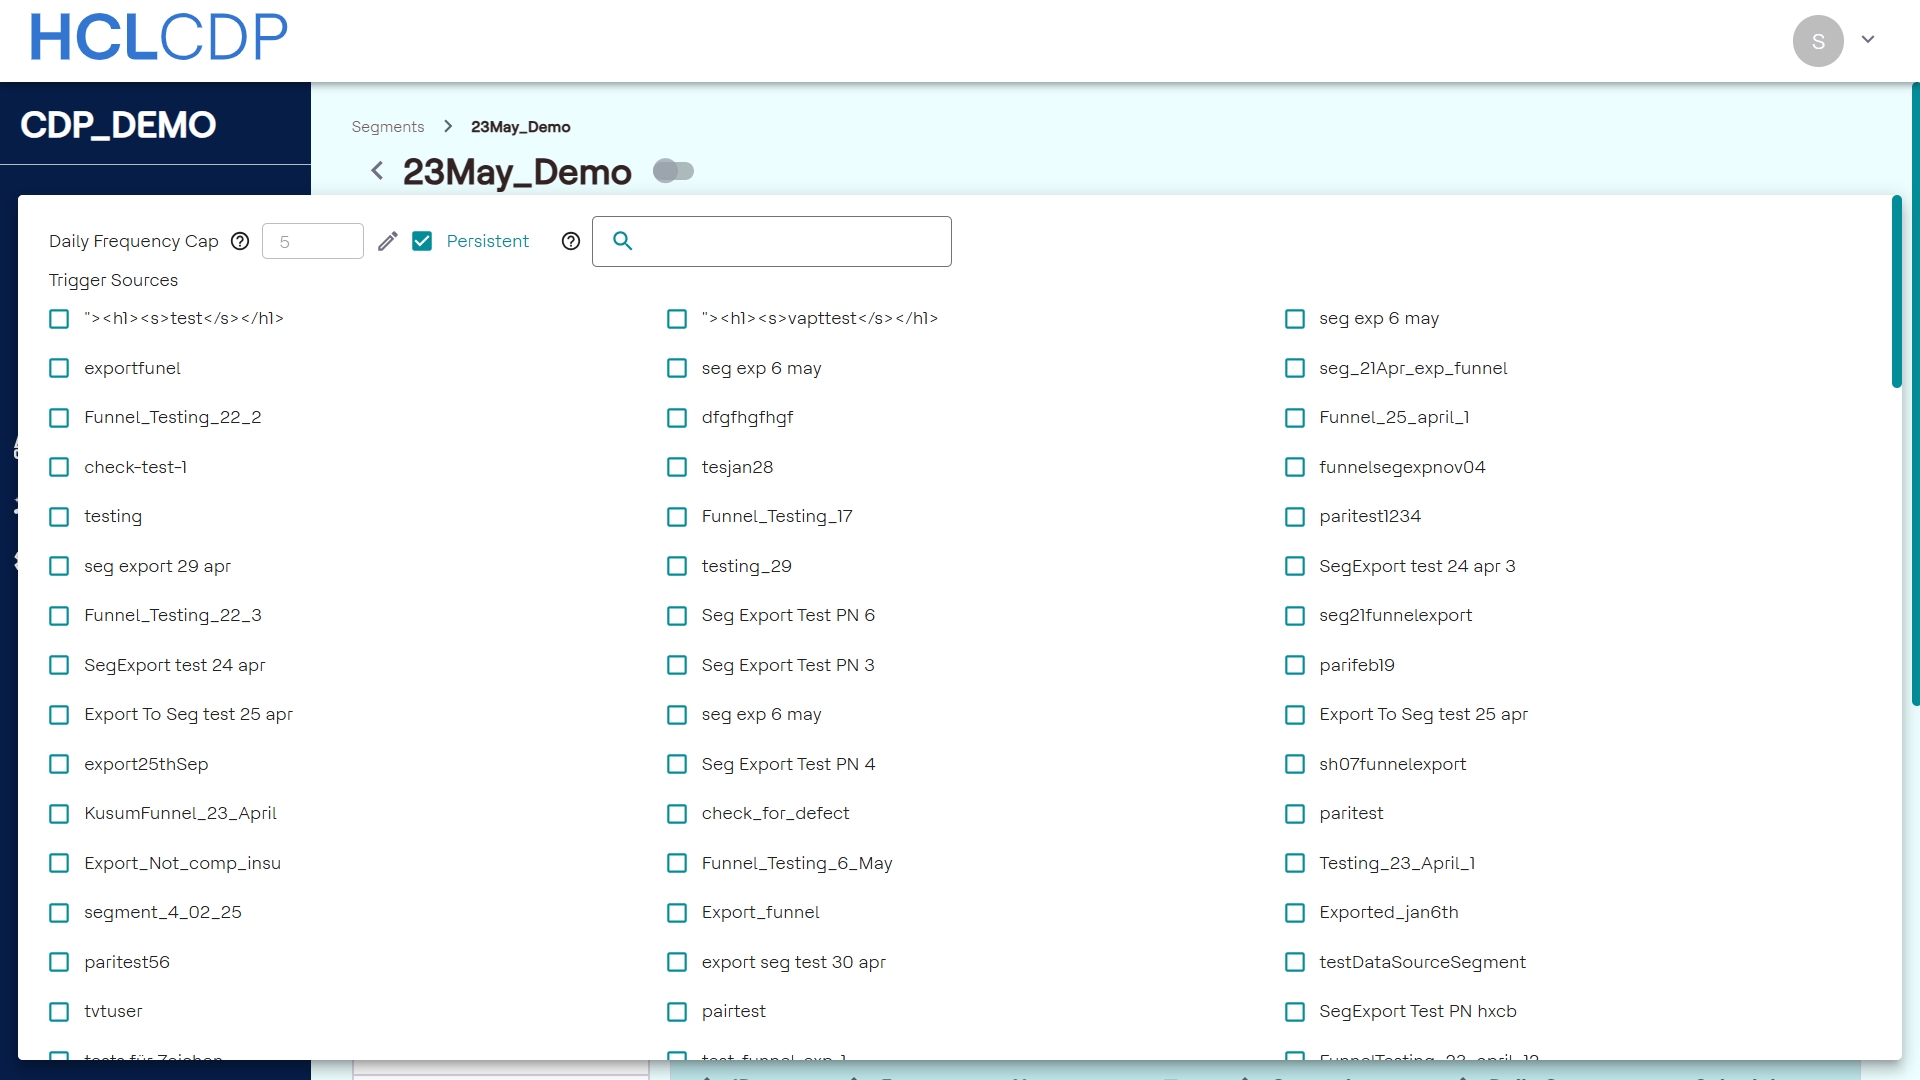Viewport: 1920px width, 1080px height.
Task: Tick the Seg Export Test PN 6 checkbox
Action: (x=677, y=616)
